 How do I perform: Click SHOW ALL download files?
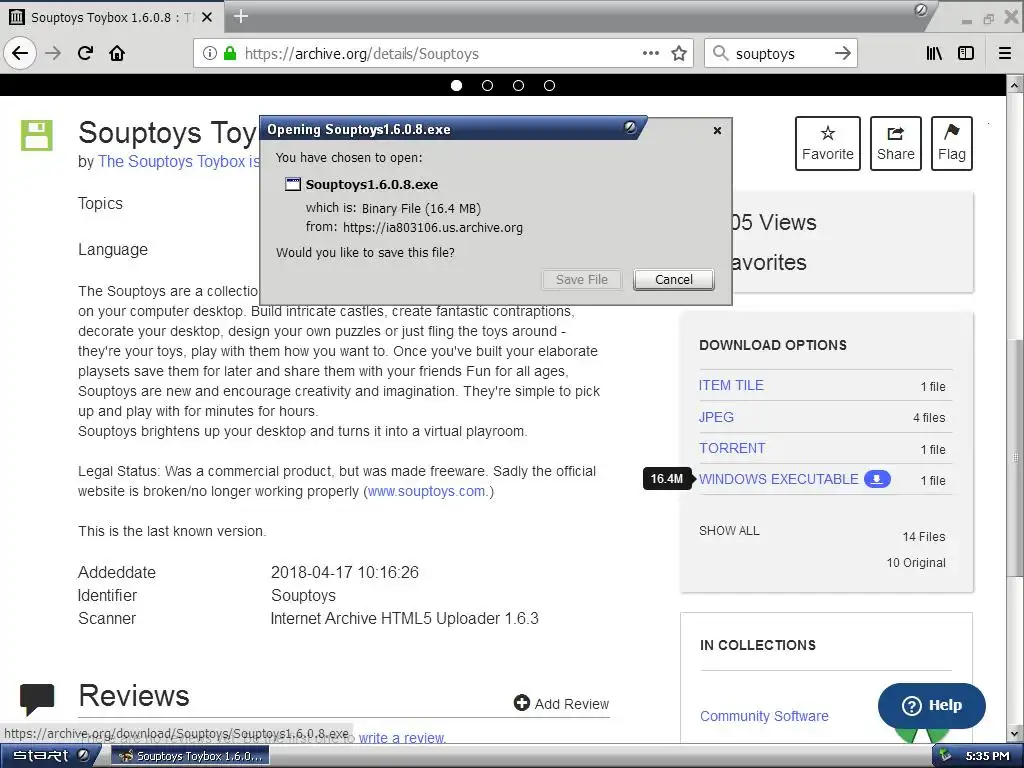click(x=729, y=531)
